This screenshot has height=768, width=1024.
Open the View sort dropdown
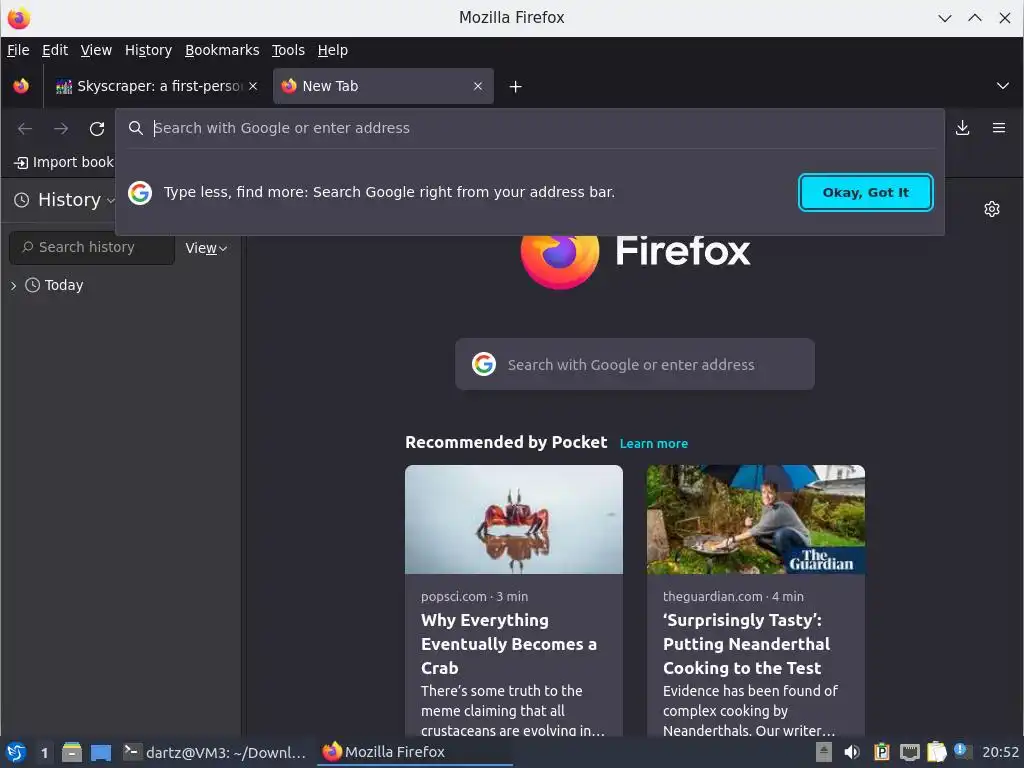click(206, 248)
